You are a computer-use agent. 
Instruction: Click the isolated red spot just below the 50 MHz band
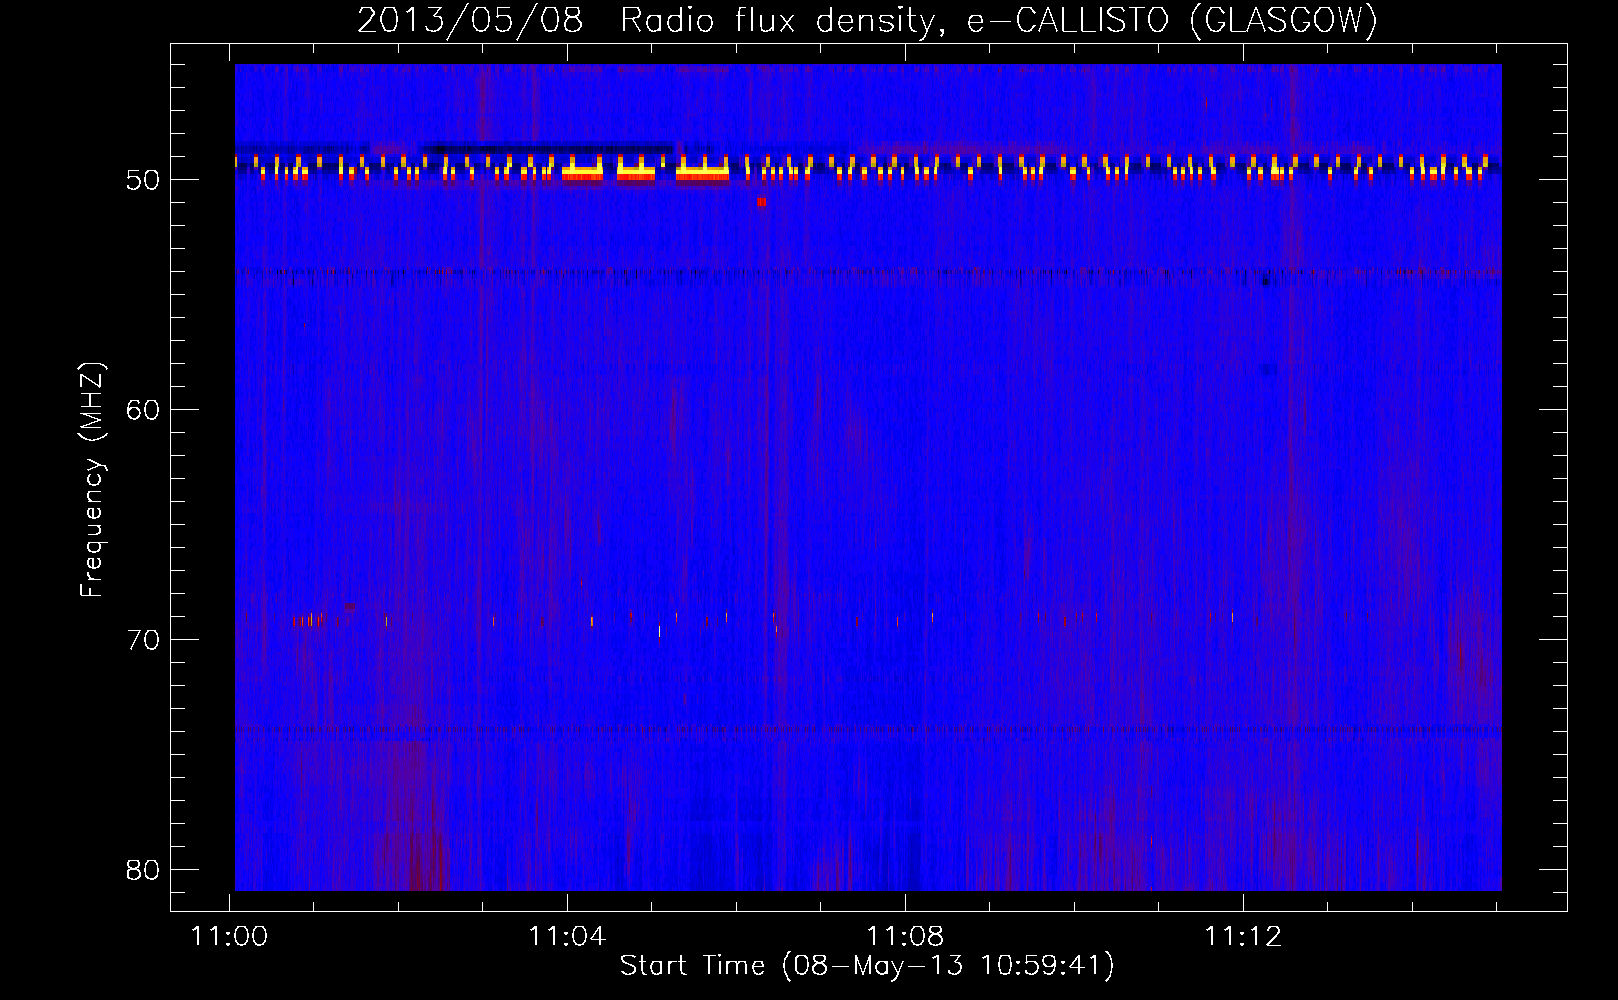762,202
